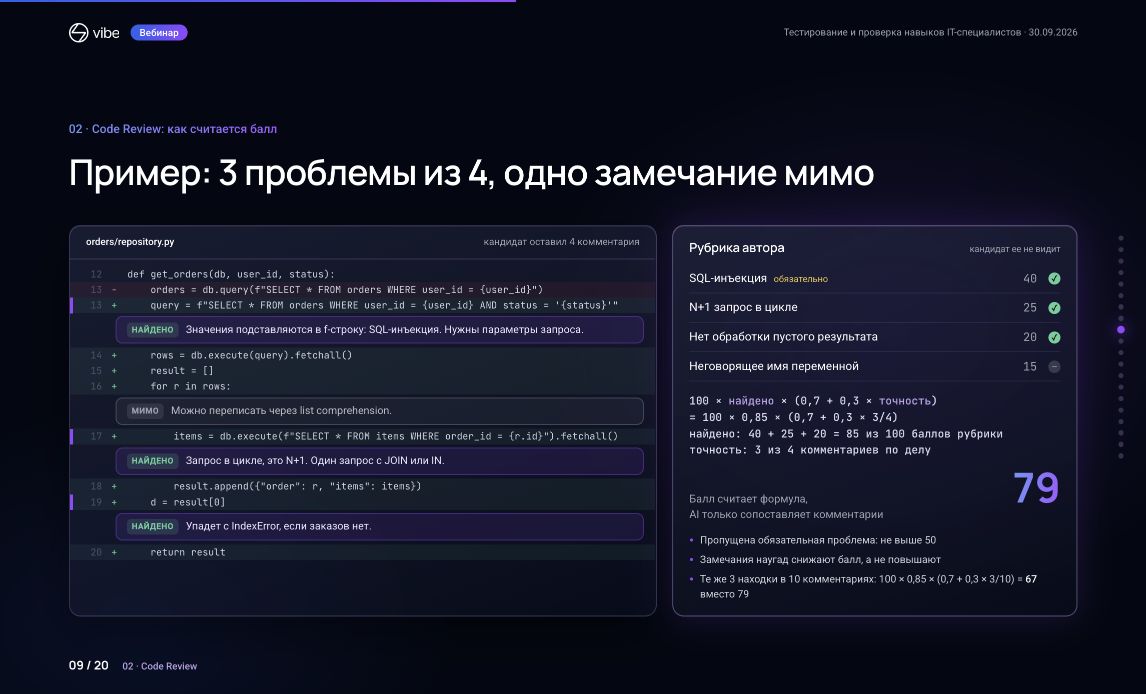
Task: Click green checkmark for N+1 запрос row
Action: point(1054,308)
